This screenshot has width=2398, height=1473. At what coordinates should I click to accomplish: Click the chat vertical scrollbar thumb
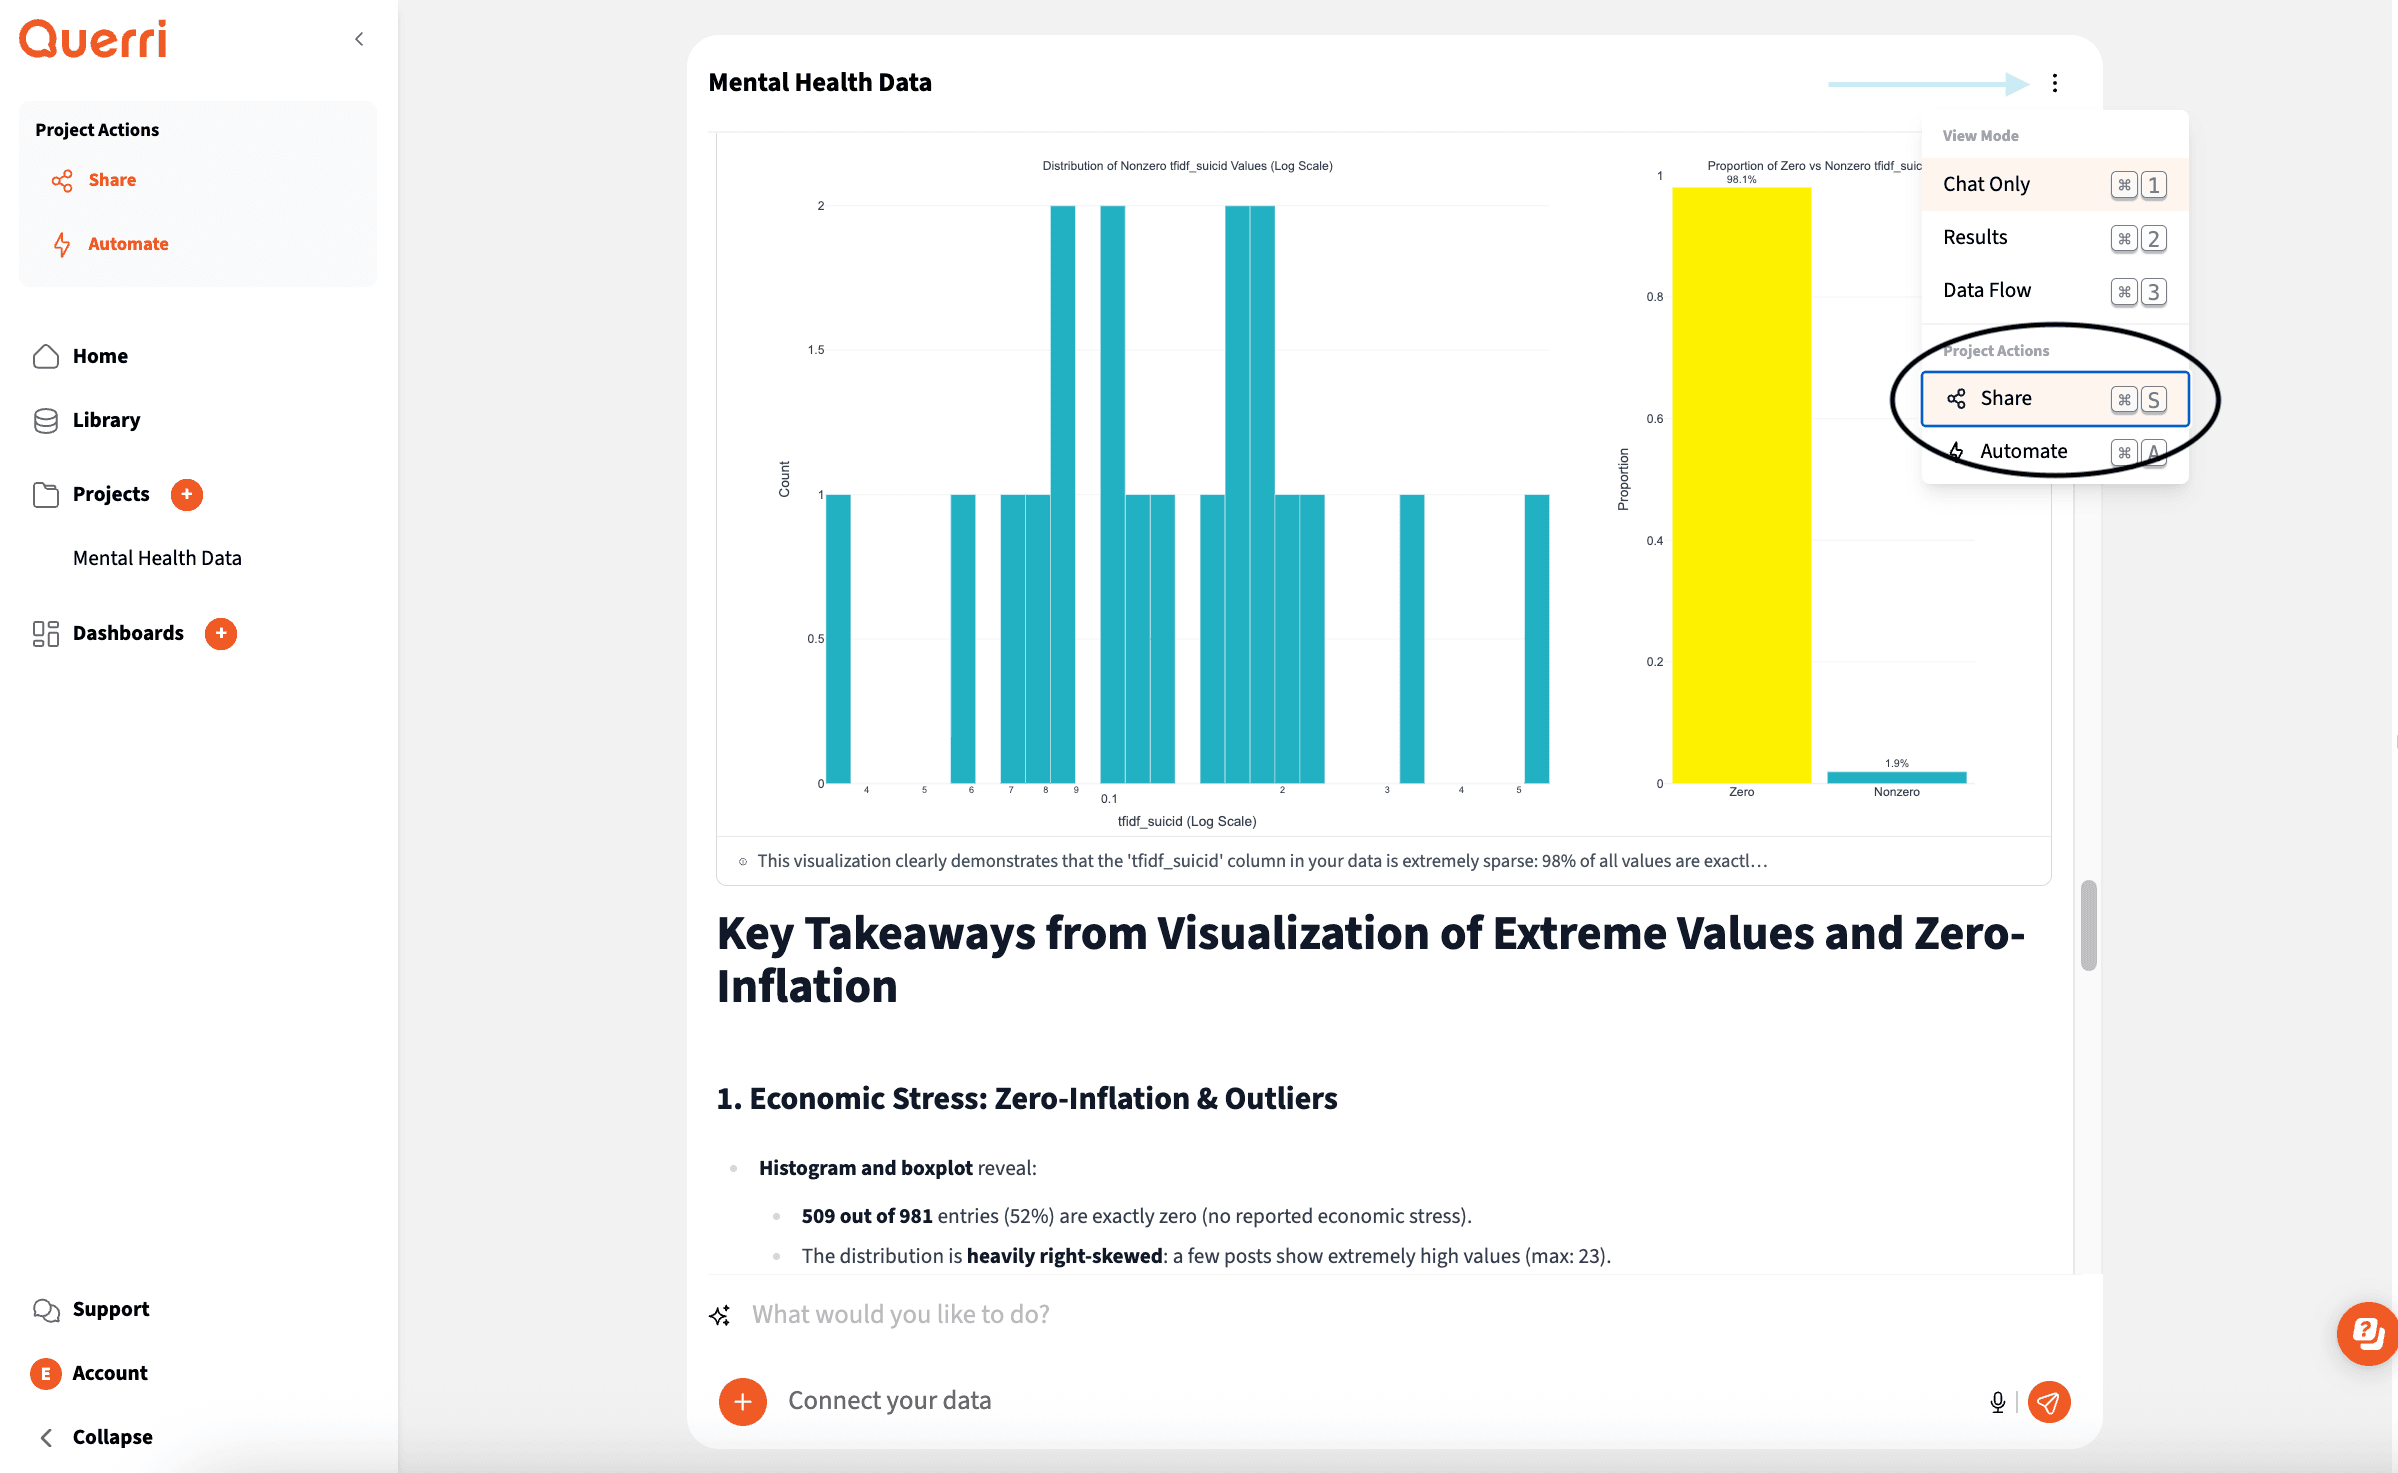(x=2088, y=925)
